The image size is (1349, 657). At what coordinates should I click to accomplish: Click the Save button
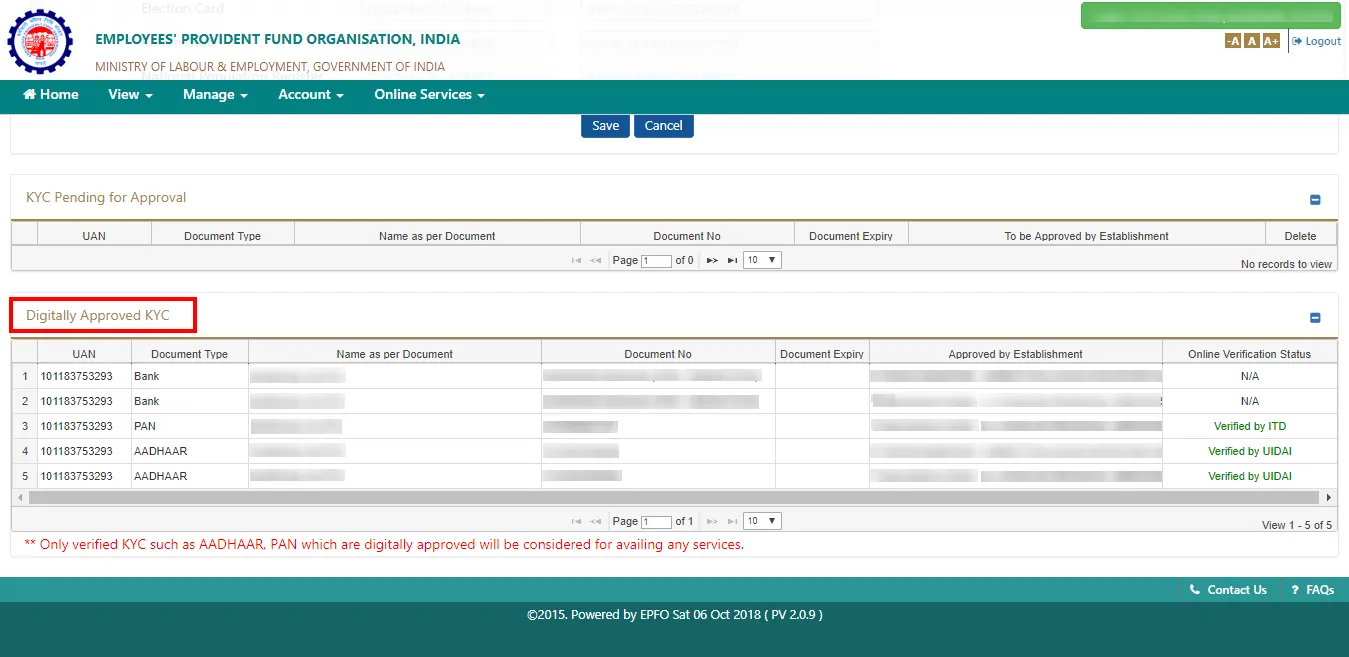pos(605,126)
